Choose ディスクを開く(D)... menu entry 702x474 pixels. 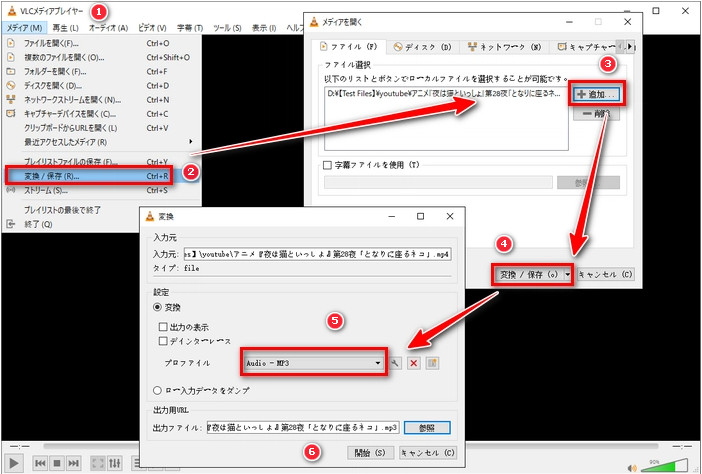point(102,85)
